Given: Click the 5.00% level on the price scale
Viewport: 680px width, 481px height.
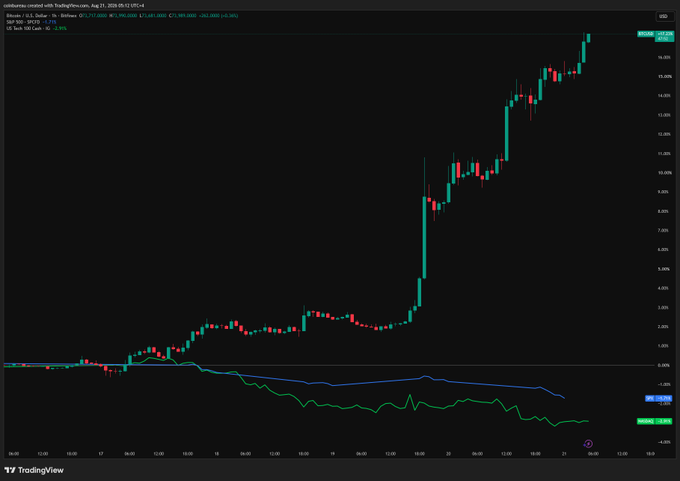Looking at the screenshot, I should pyautogui.click(x=664, y=269).
